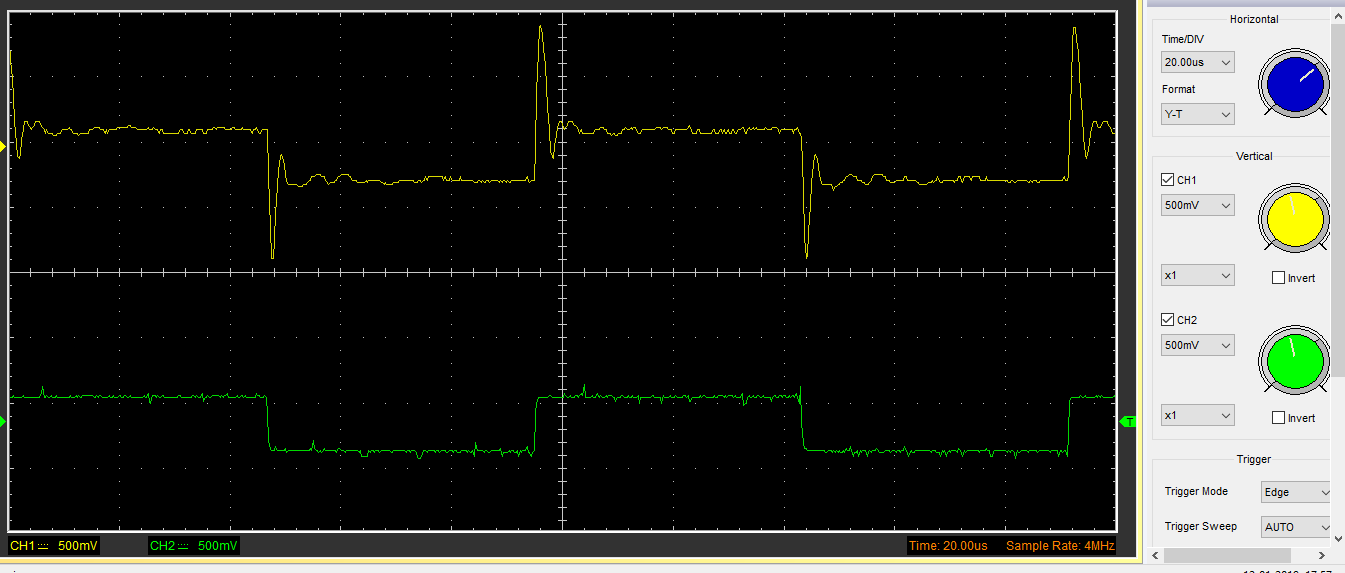Expand the Format Y-T dropdown
Image resolution: width=1345 pixels, height=573 pixels.
coord(1197,115)
